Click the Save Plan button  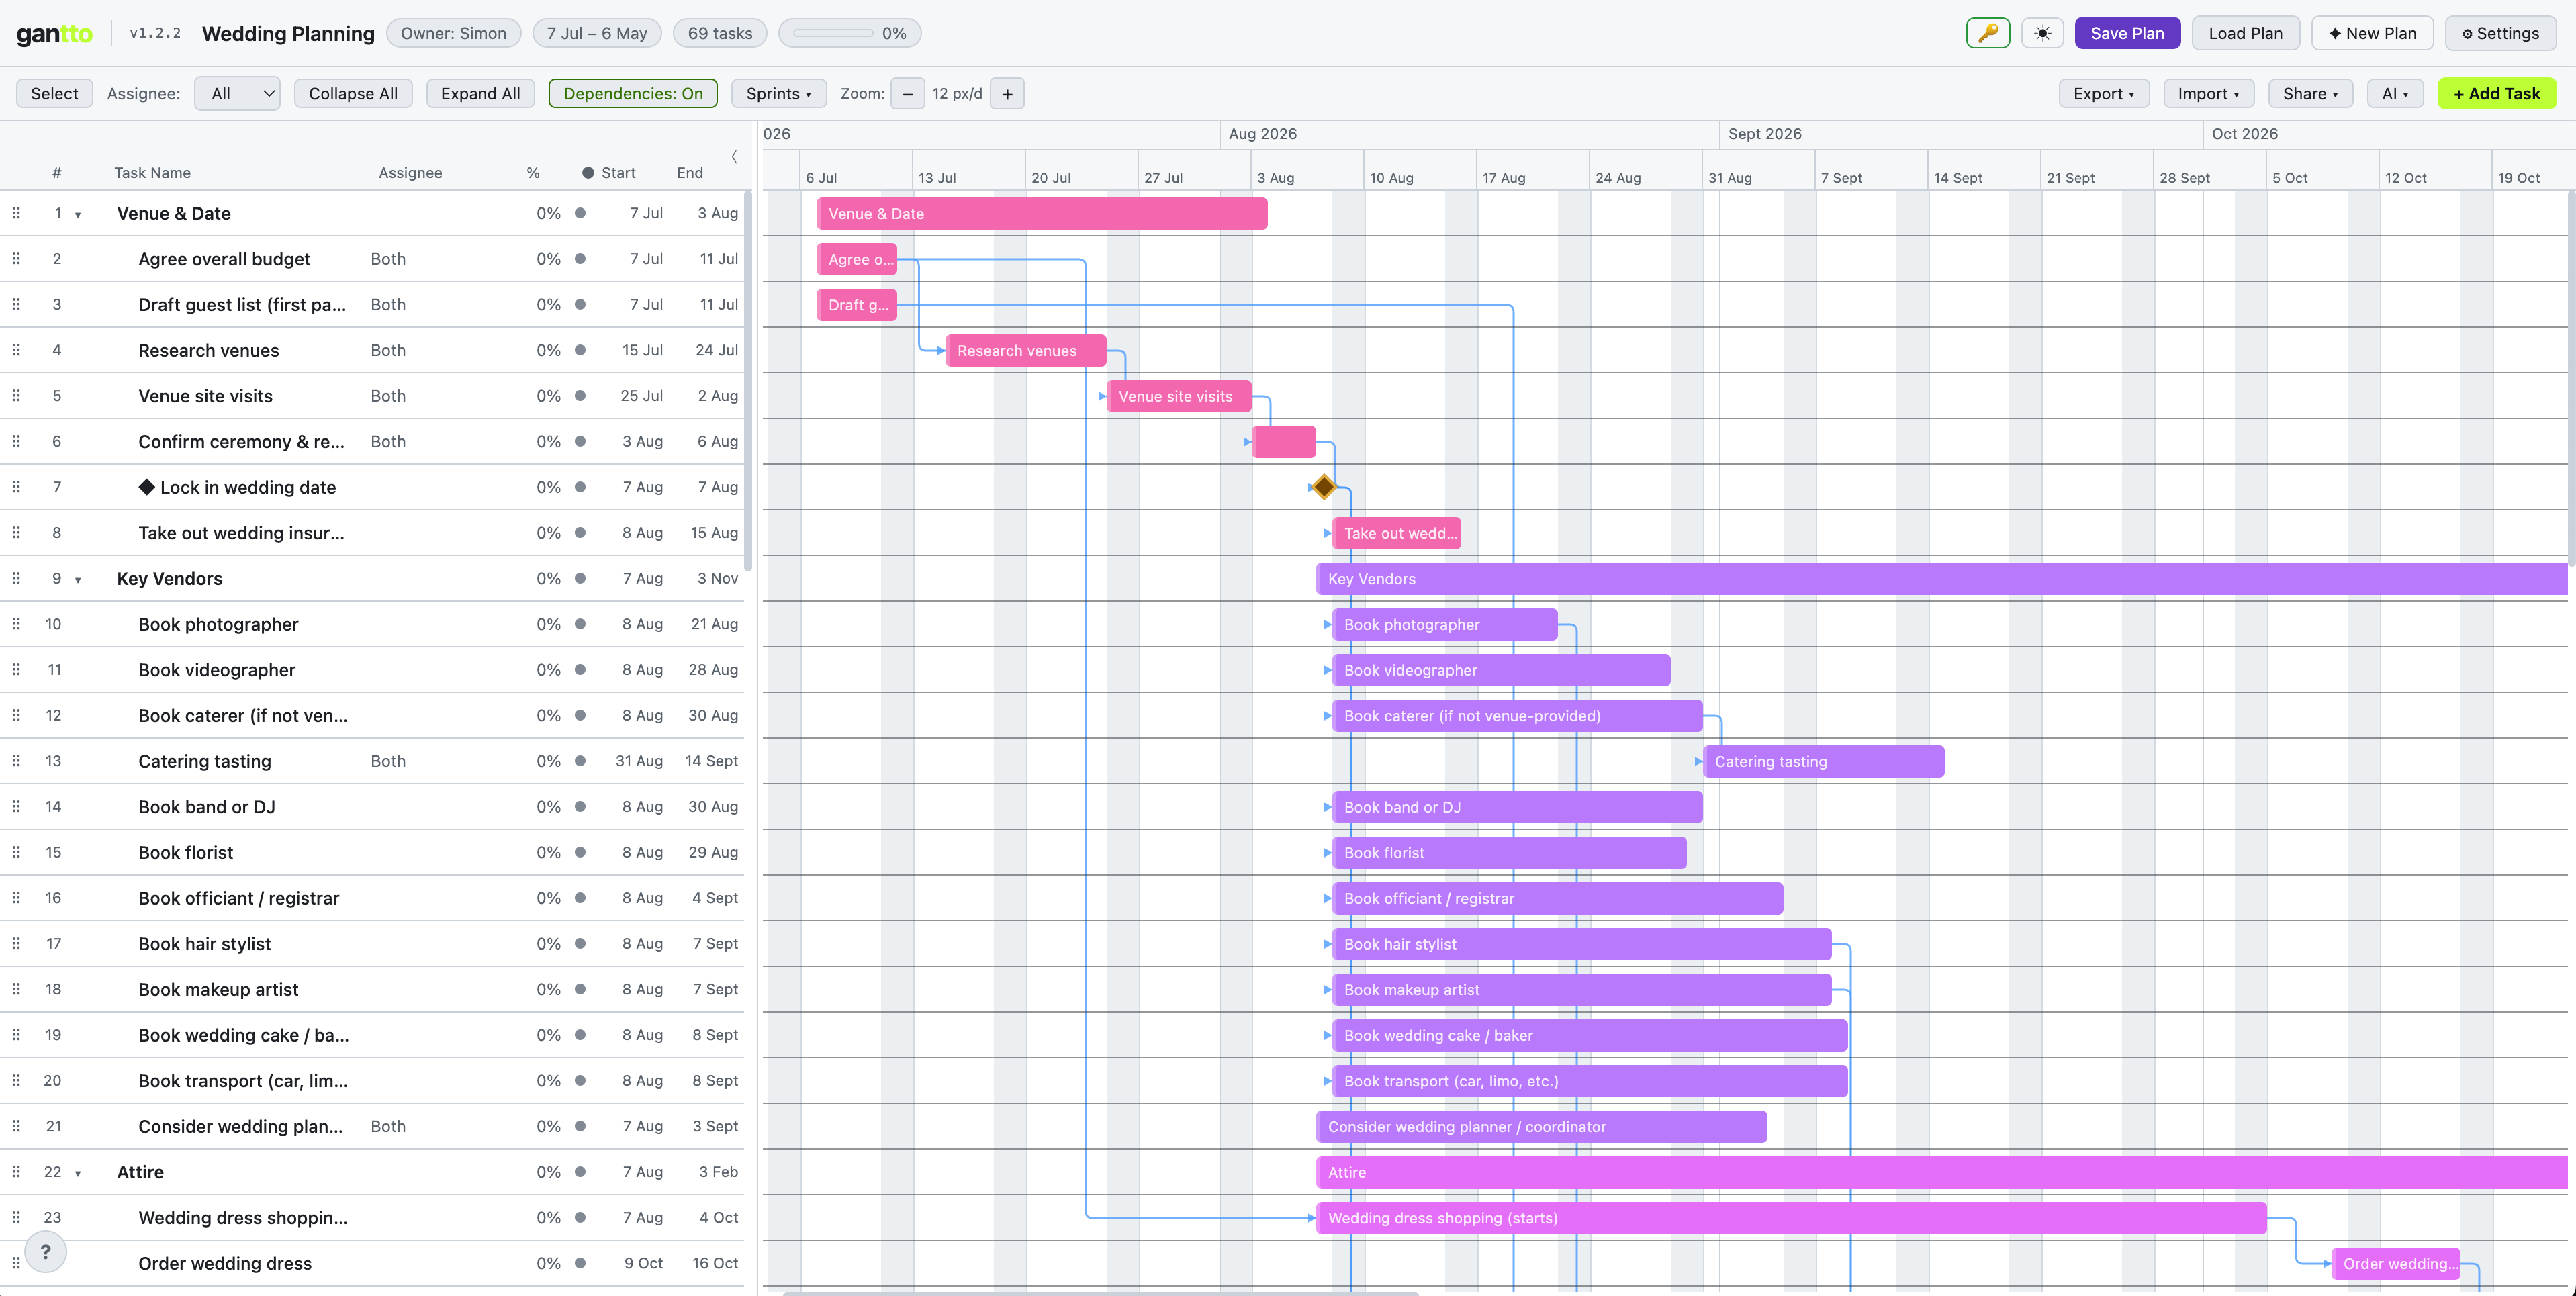coord(2127,33)
